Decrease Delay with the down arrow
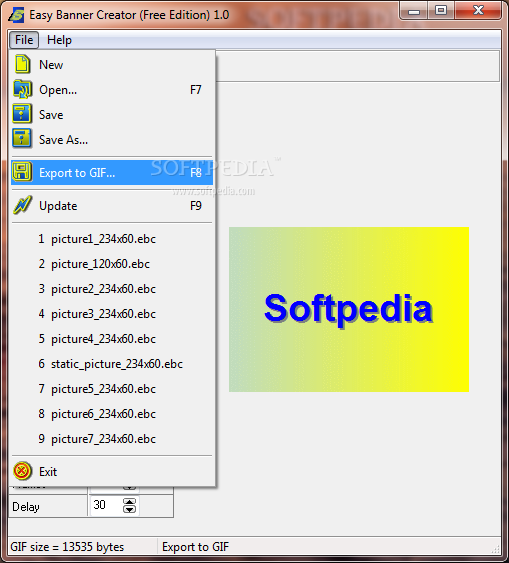 [129, 509]
